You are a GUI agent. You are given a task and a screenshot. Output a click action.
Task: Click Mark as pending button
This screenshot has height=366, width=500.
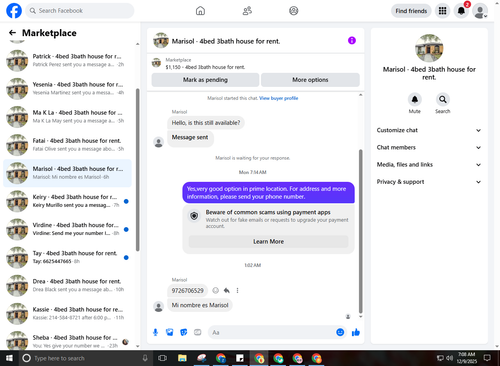pyautogui.click(x=205, y=80)
